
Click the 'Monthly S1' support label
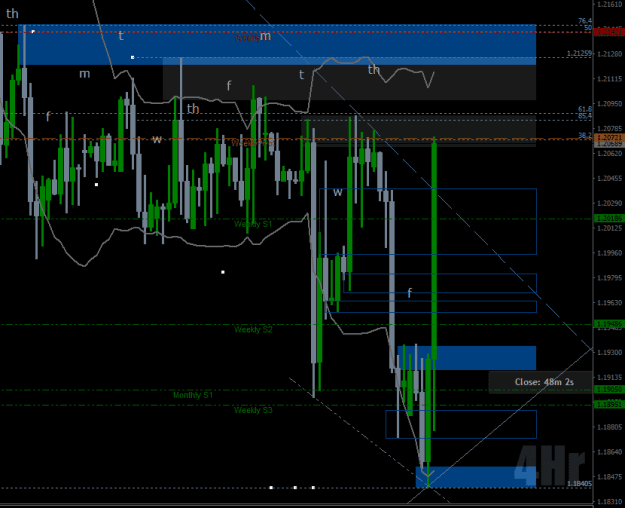193,395
